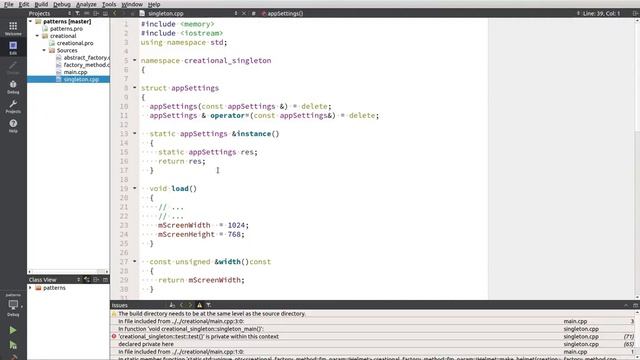Collapse the creational subproject folder

point(38,36)
